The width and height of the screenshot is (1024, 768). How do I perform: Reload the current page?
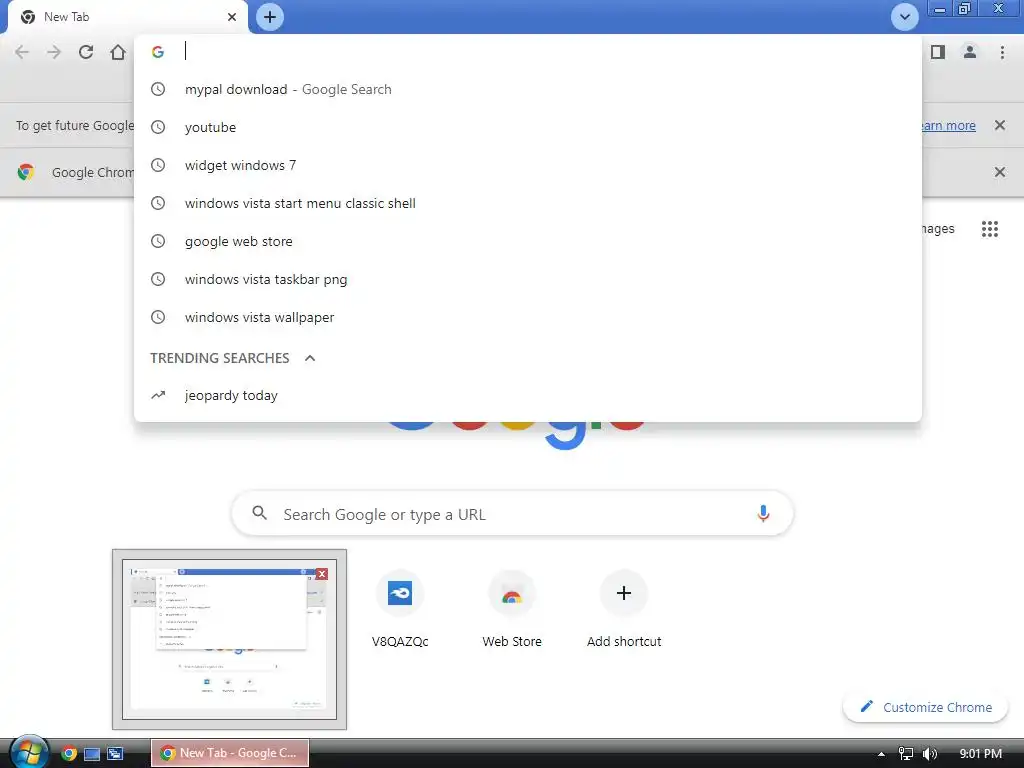(x=86, y=52)
